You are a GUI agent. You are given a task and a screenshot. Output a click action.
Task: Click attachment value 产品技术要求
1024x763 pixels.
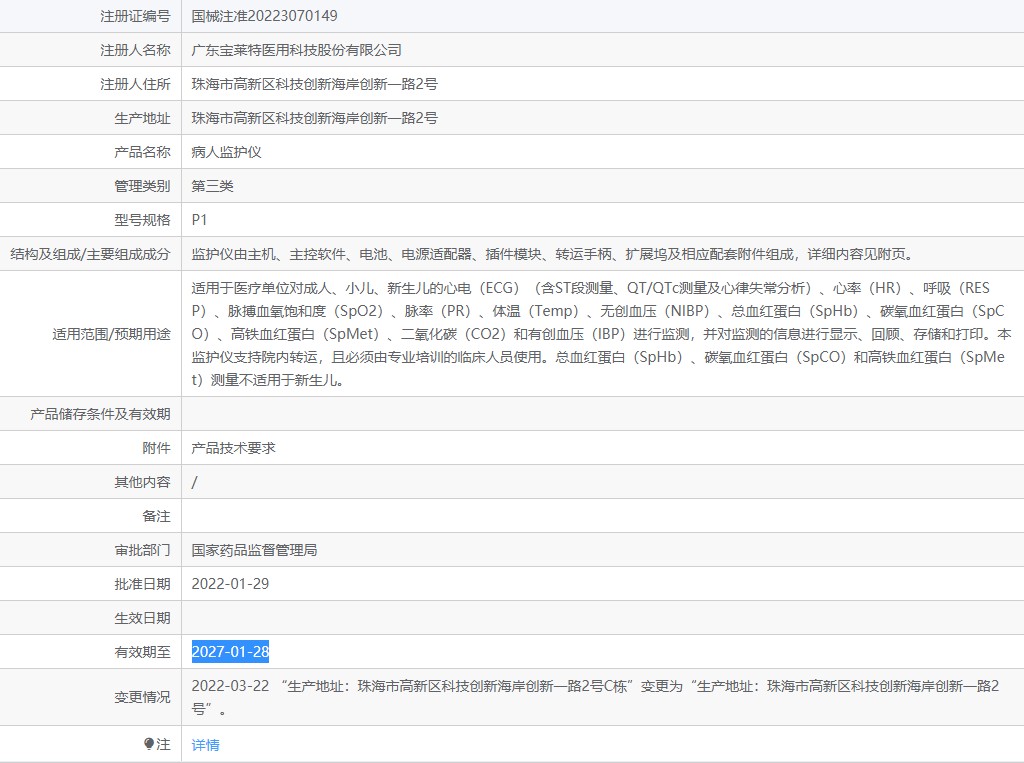tap(233, 448)
